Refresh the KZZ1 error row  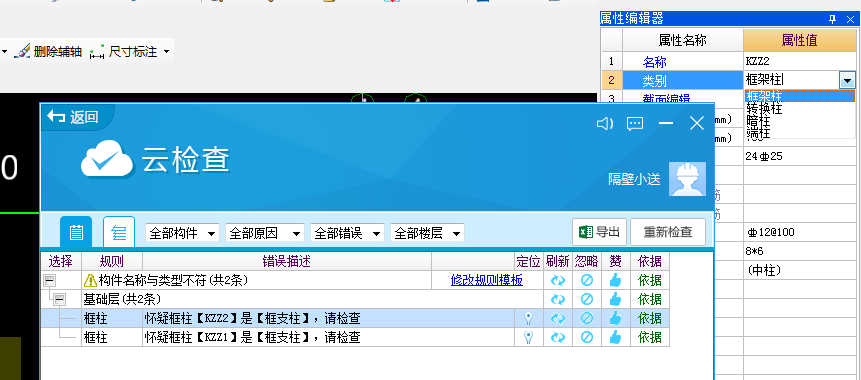558,337
